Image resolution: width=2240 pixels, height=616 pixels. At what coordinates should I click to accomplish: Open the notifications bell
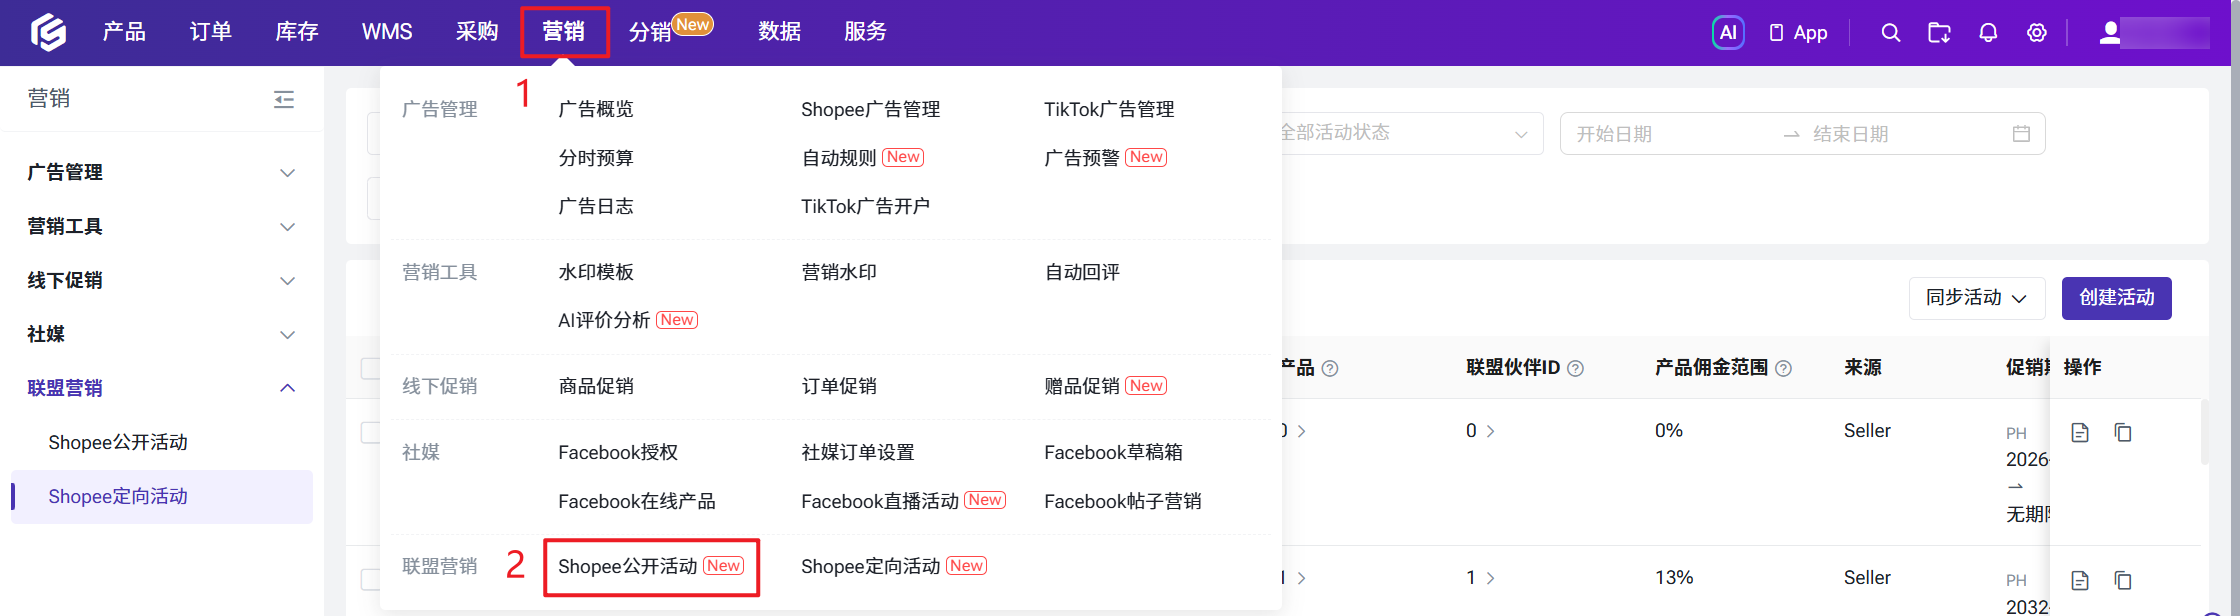(x=1988, y=33)
